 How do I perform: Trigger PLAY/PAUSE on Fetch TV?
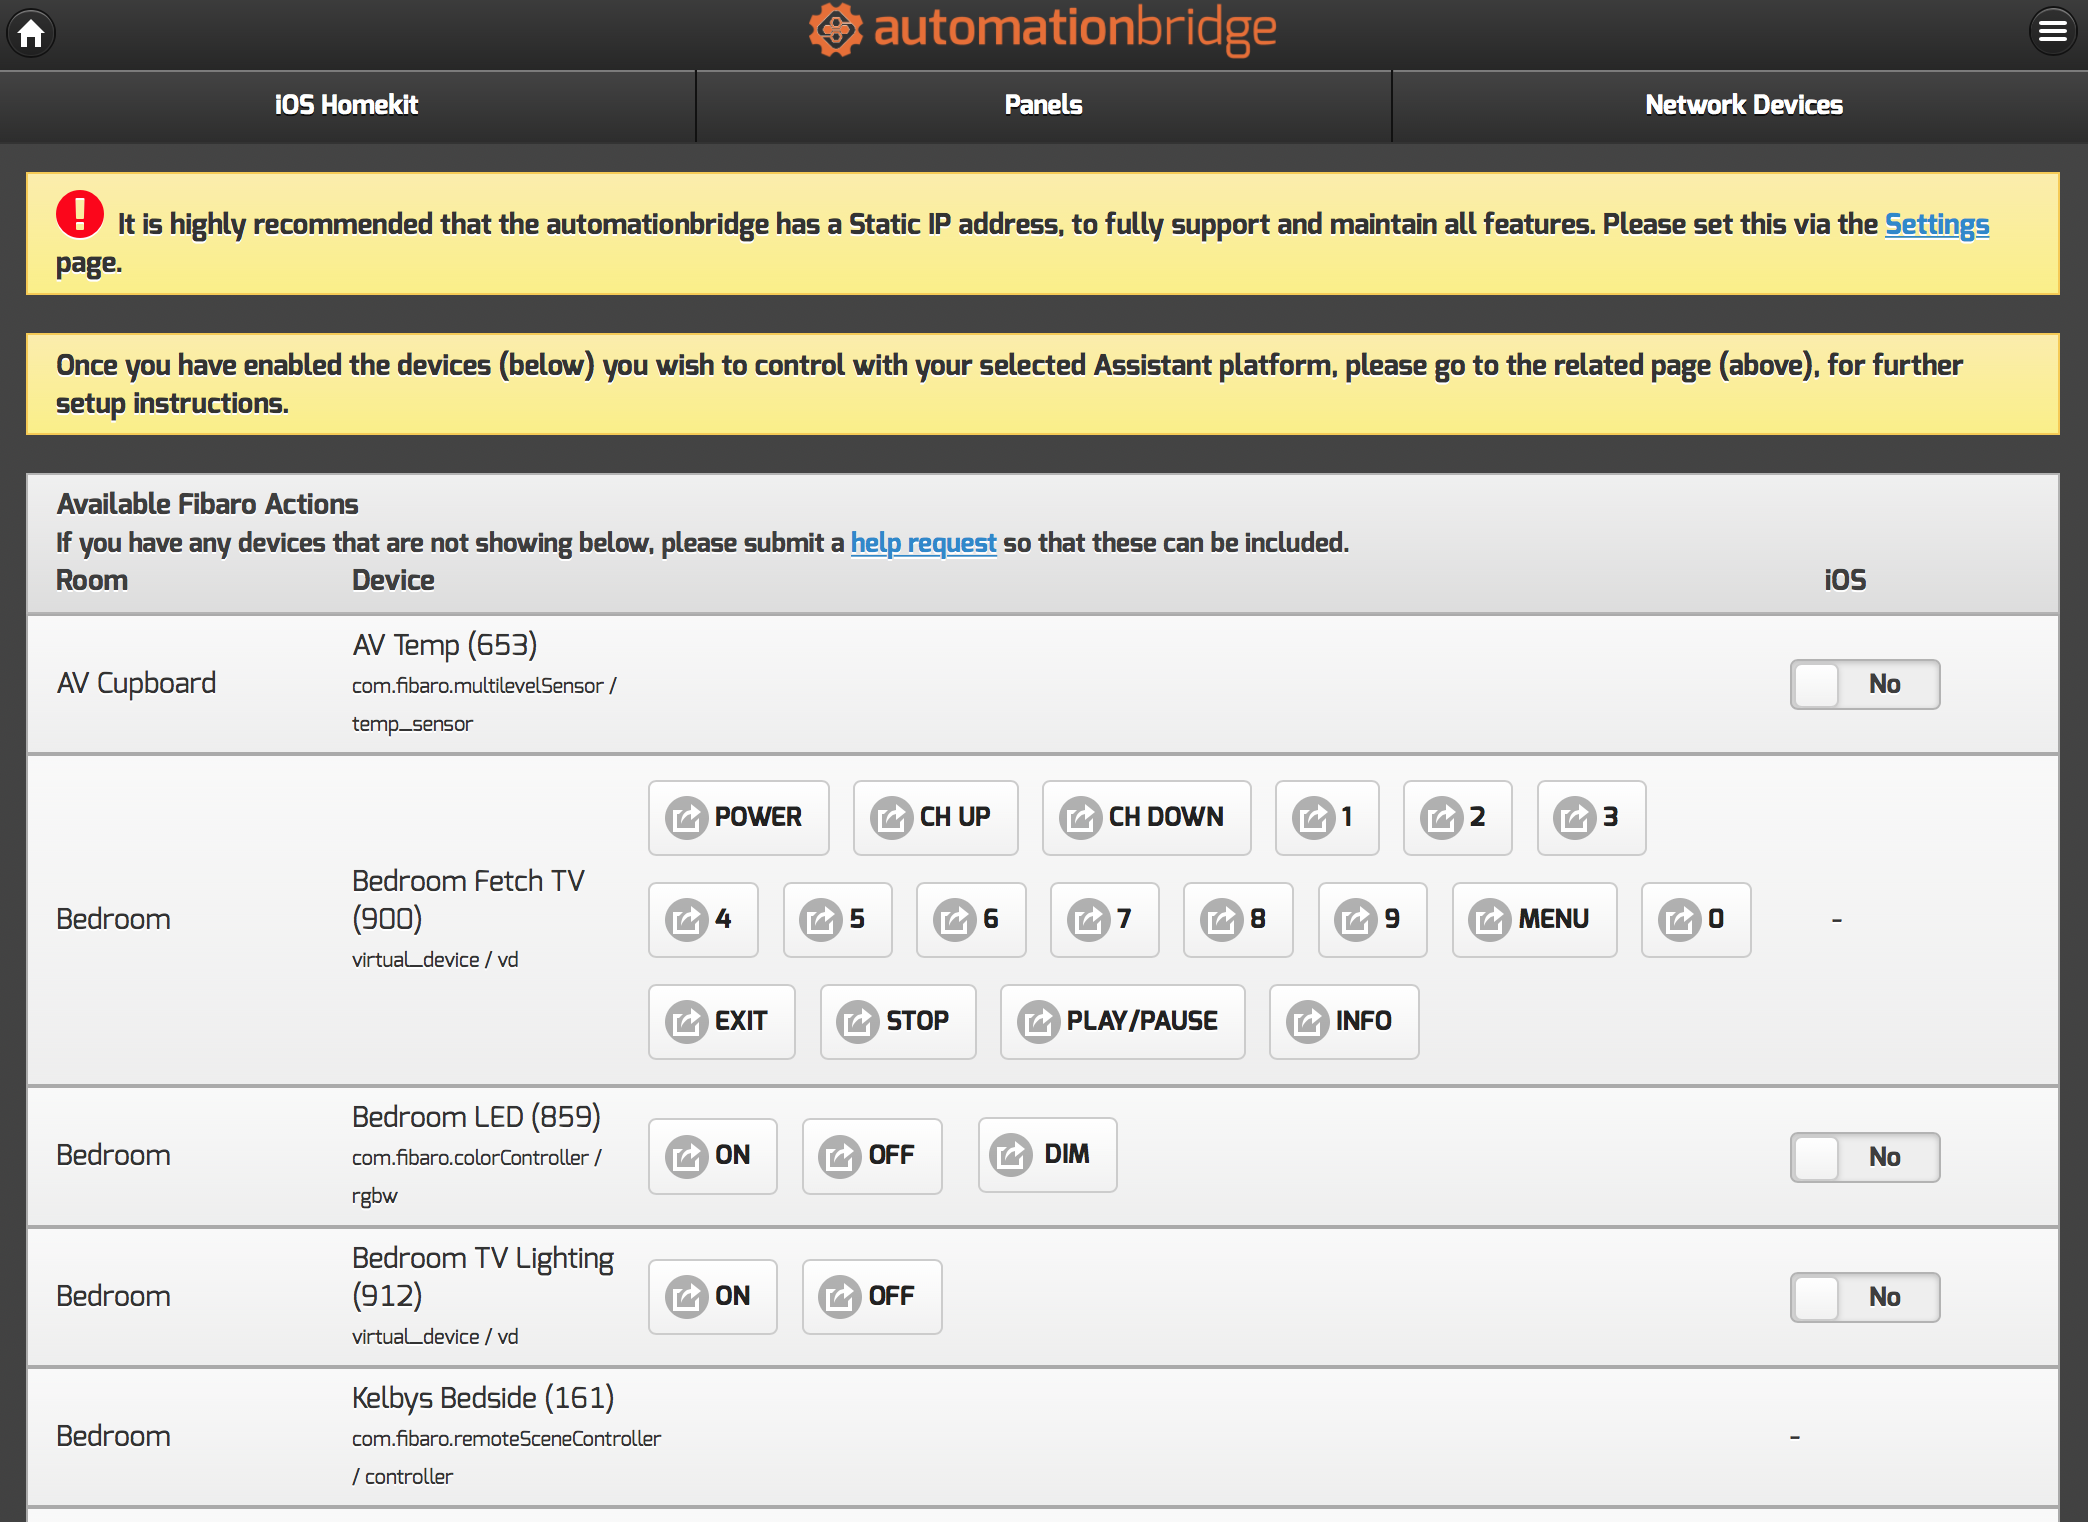[x=1122, y=1022]
